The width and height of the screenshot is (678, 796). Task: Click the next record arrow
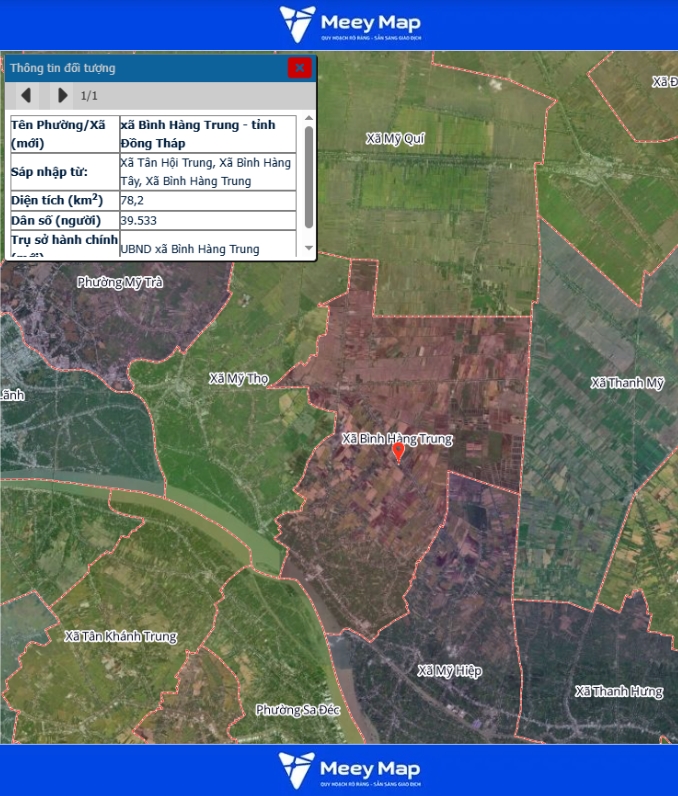[62, 95]
